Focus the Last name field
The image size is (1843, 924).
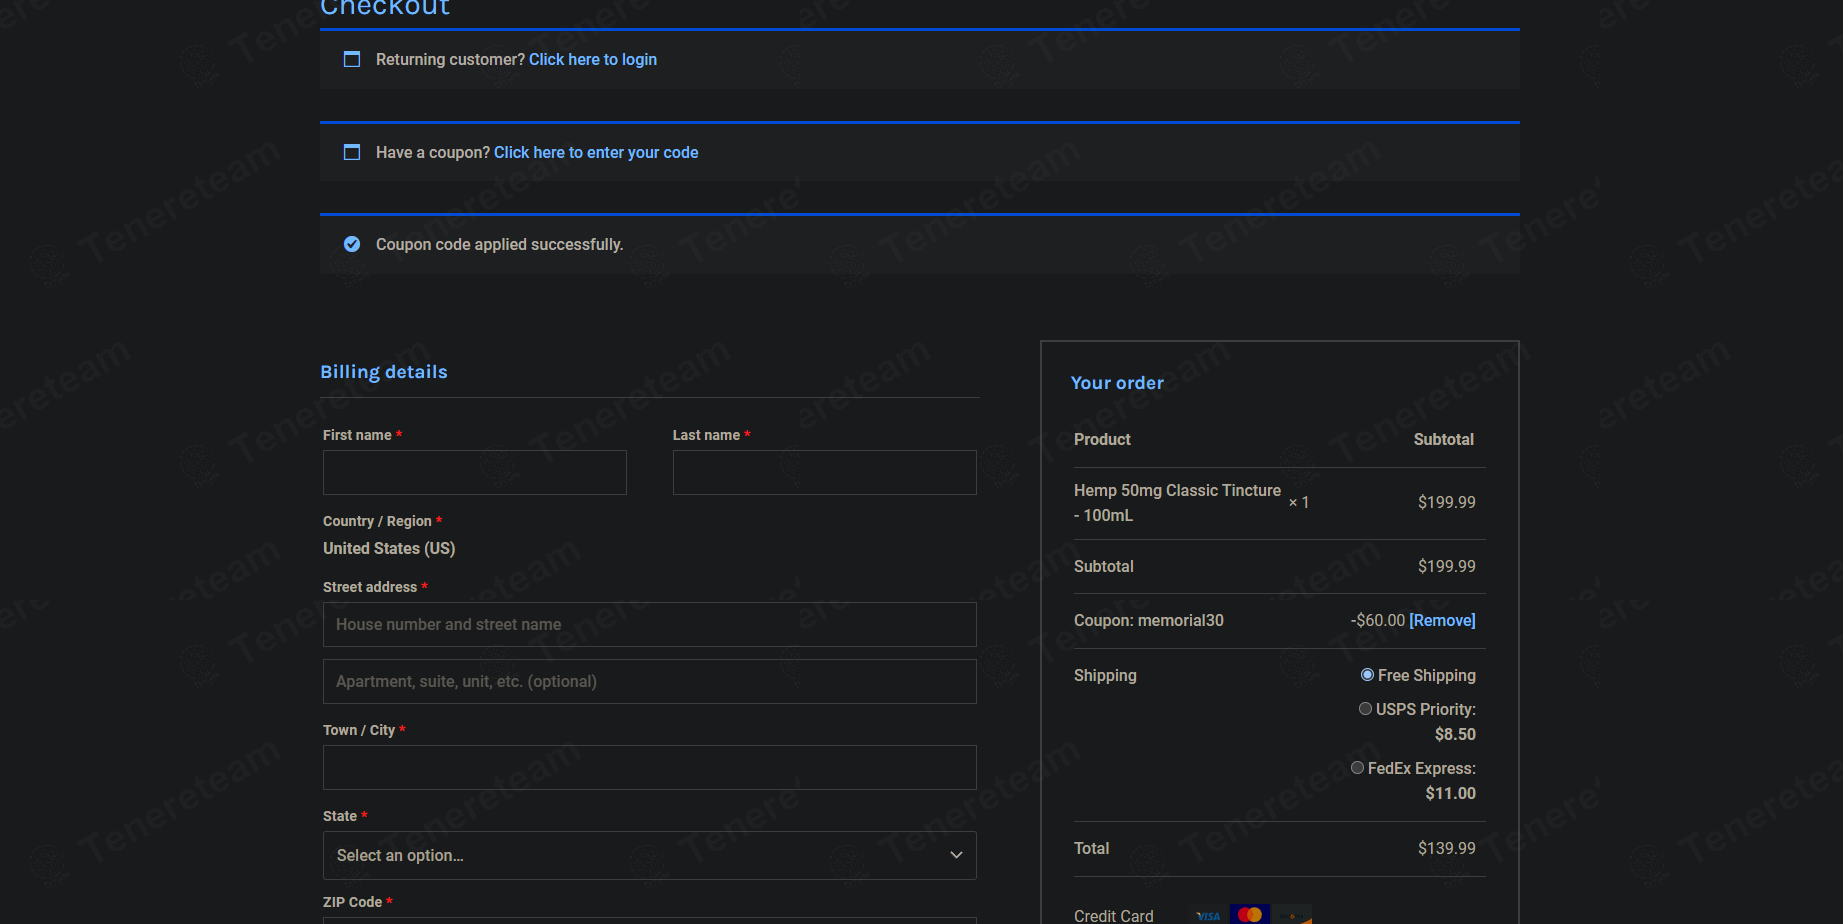[825, 472]
